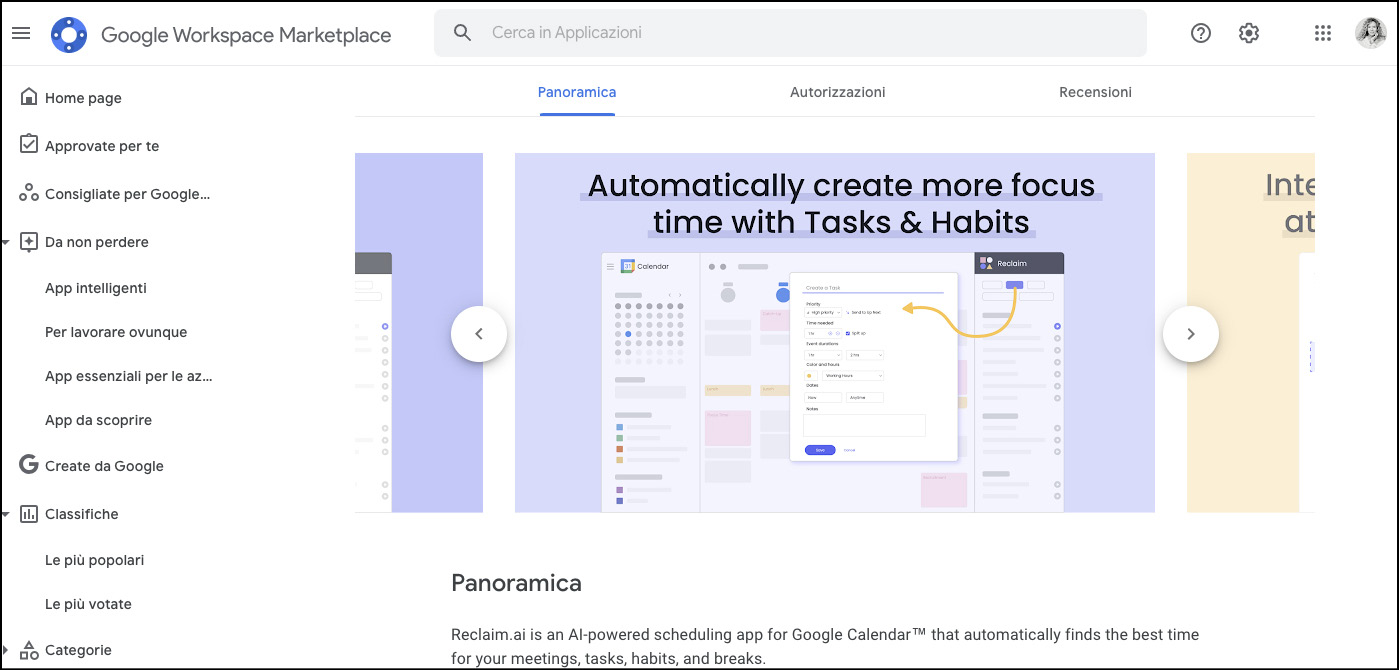Open the Settings gear icon
Screen dimensions: 1399x670
[1249, 33]
